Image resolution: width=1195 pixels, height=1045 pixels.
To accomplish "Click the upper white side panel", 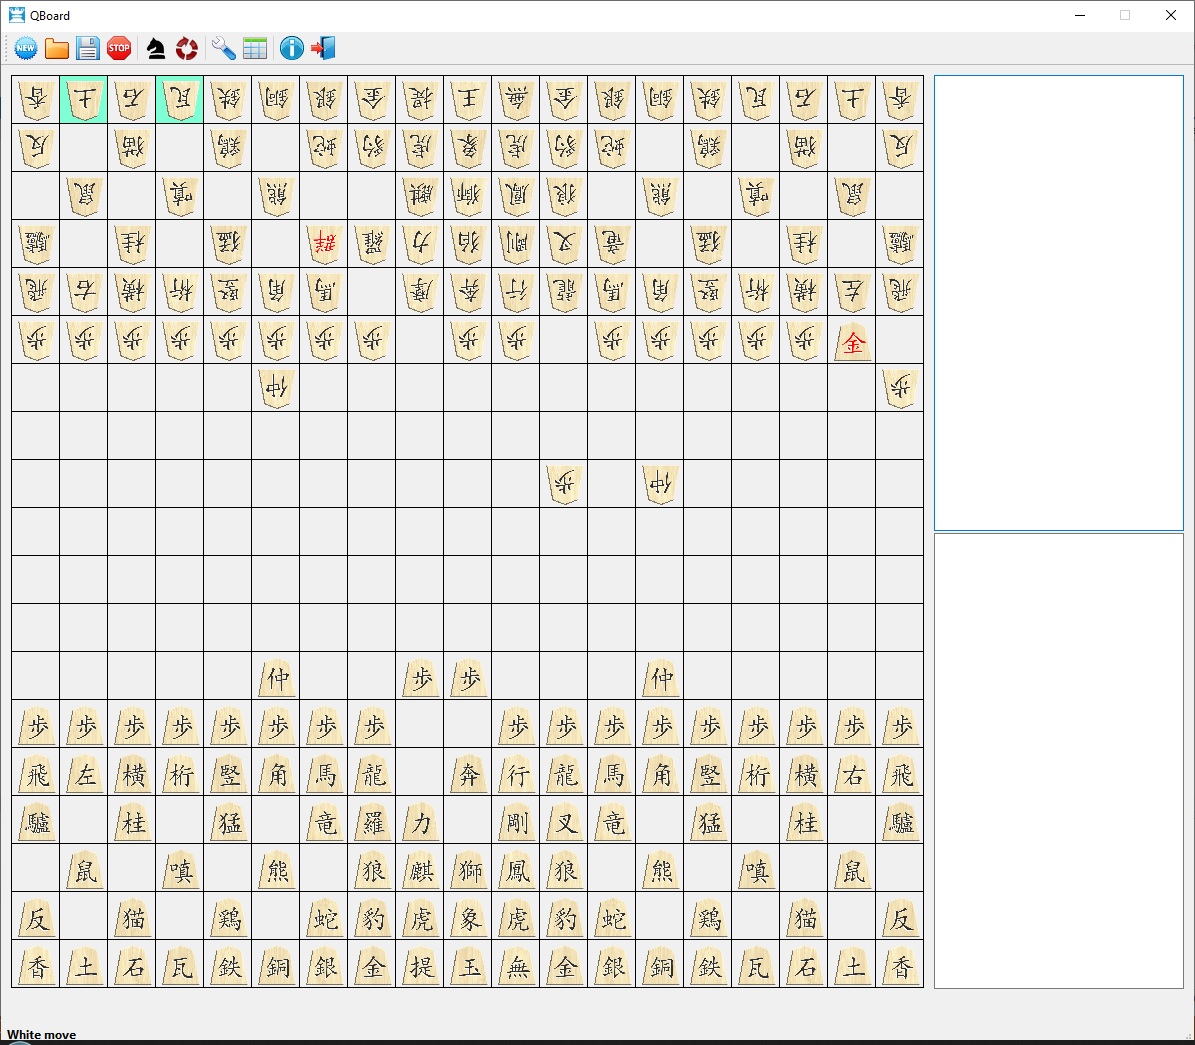I will coord(1059,303).
